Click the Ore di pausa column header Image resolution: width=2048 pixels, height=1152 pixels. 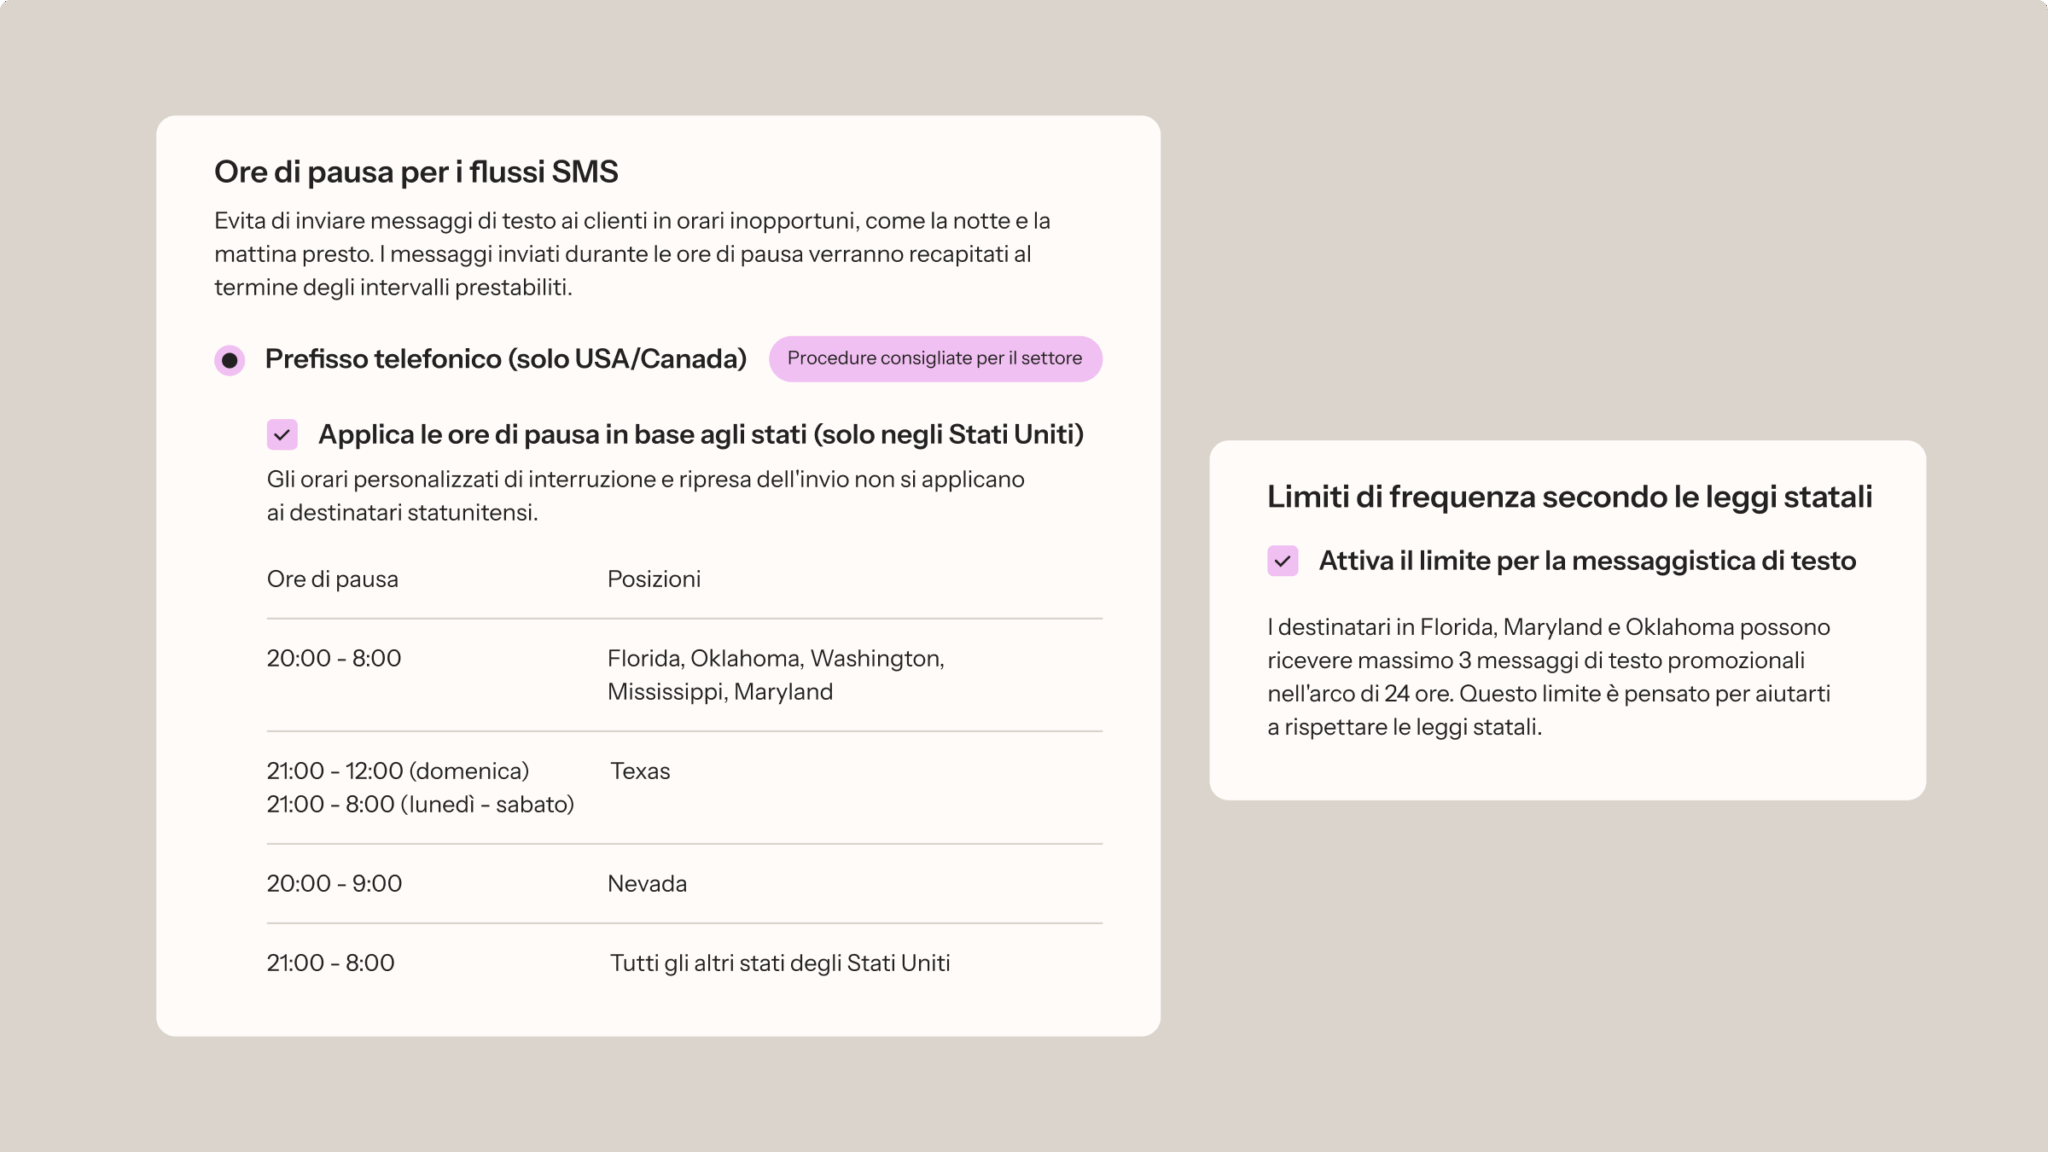[x=332, y=579]
